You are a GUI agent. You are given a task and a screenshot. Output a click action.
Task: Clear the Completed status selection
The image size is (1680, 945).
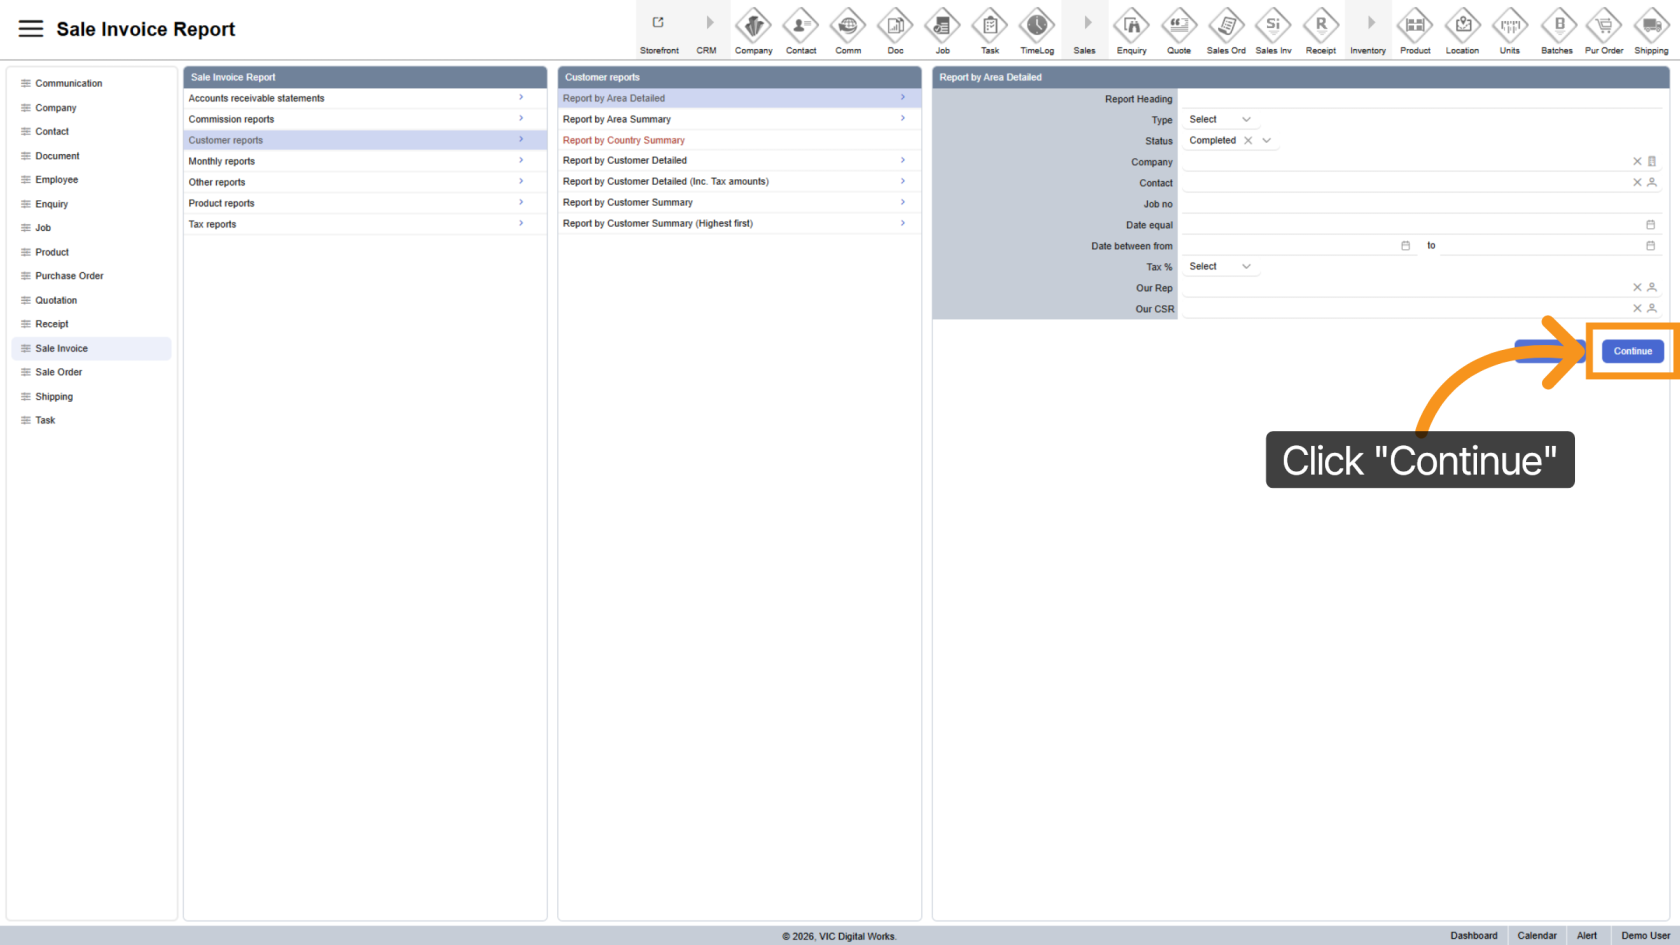pos(1248,141)
